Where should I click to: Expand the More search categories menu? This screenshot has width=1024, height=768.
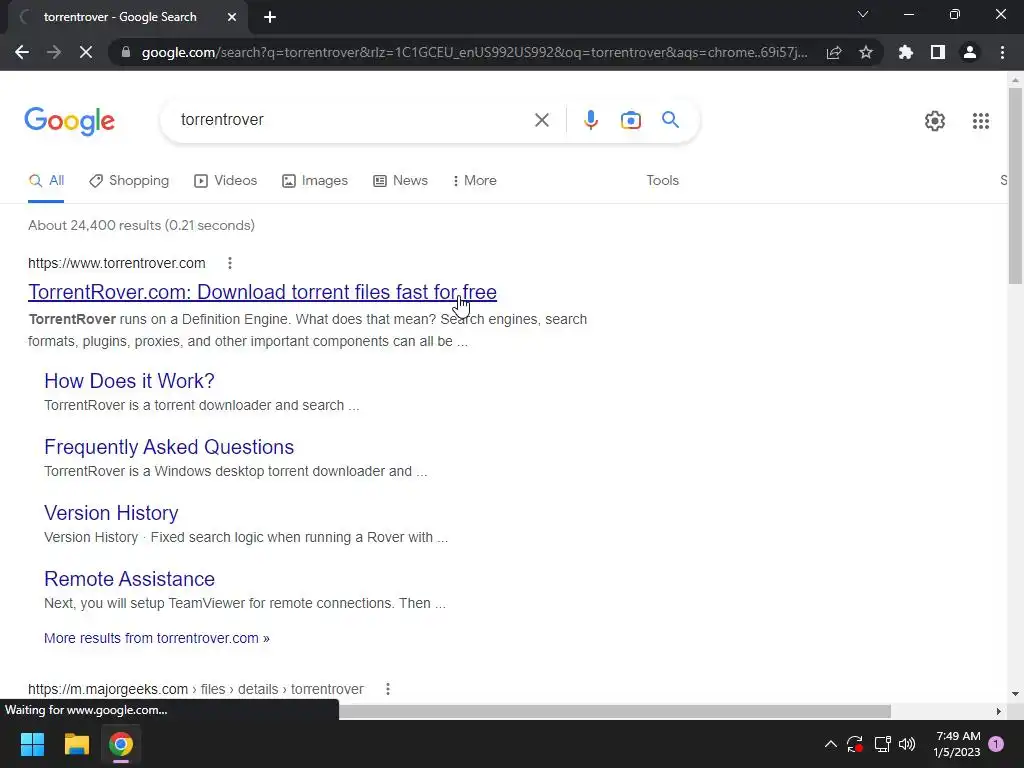point(475,181)
